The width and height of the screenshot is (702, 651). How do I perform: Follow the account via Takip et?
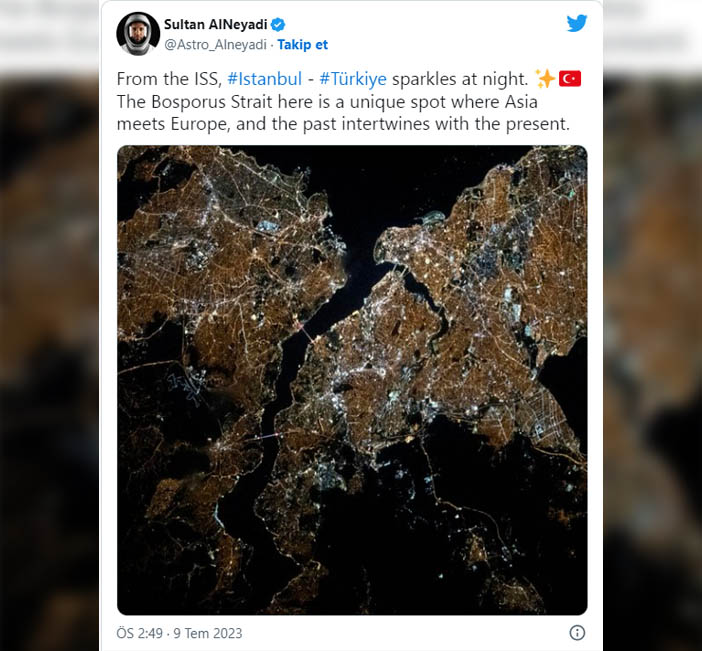[303, 45]
